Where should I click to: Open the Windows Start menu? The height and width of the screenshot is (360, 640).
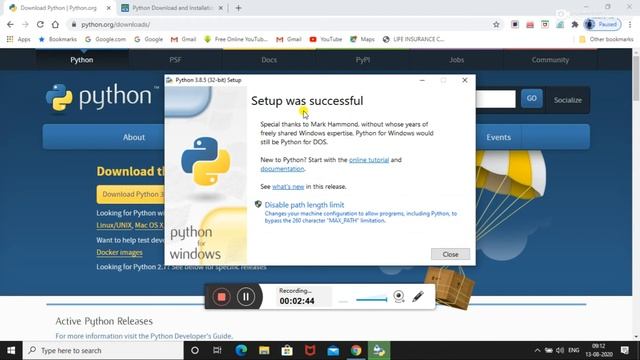coord(11,350)
